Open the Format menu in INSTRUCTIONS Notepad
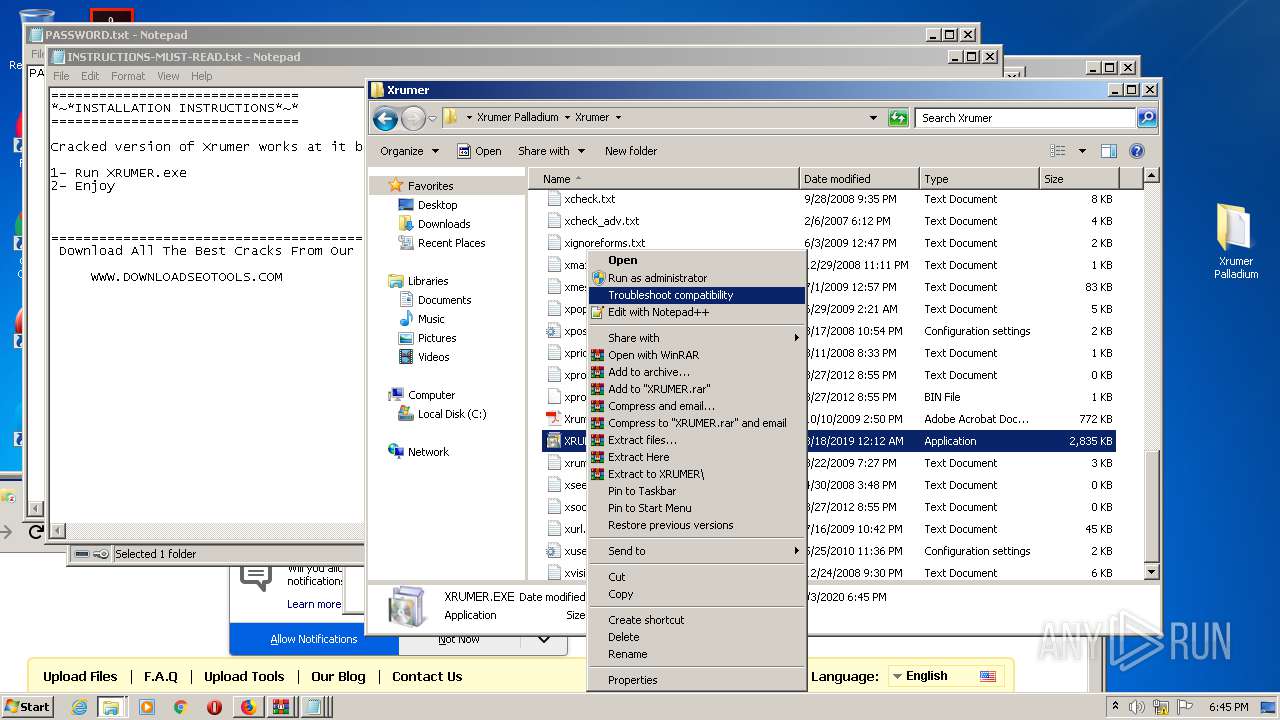 tap(128, 76)
